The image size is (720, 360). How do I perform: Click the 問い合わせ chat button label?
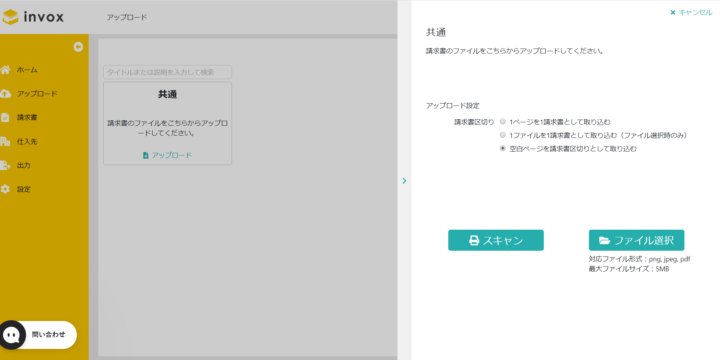[48, 334]
